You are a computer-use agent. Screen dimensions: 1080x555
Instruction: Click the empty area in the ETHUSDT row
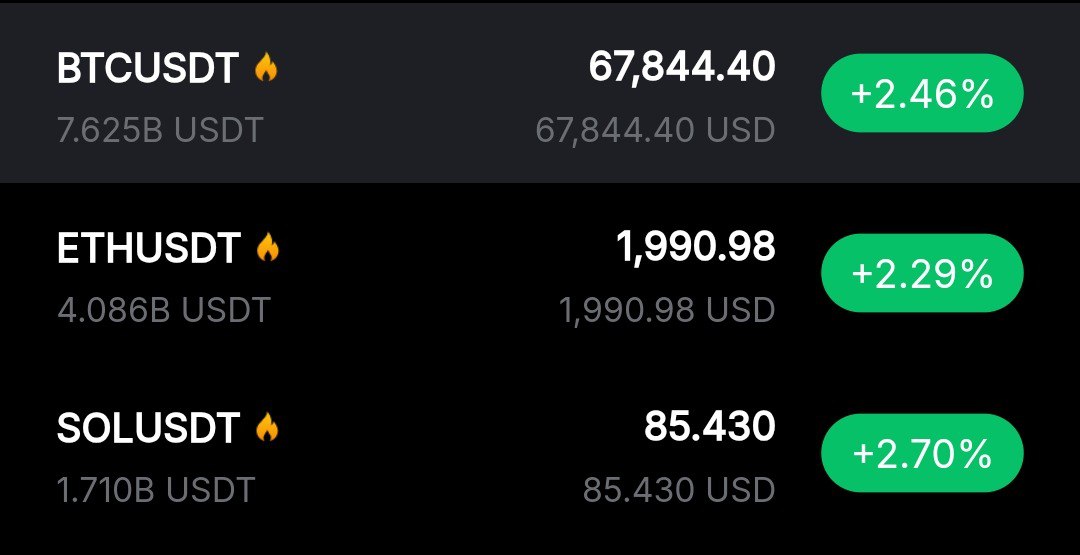[420, 275]
